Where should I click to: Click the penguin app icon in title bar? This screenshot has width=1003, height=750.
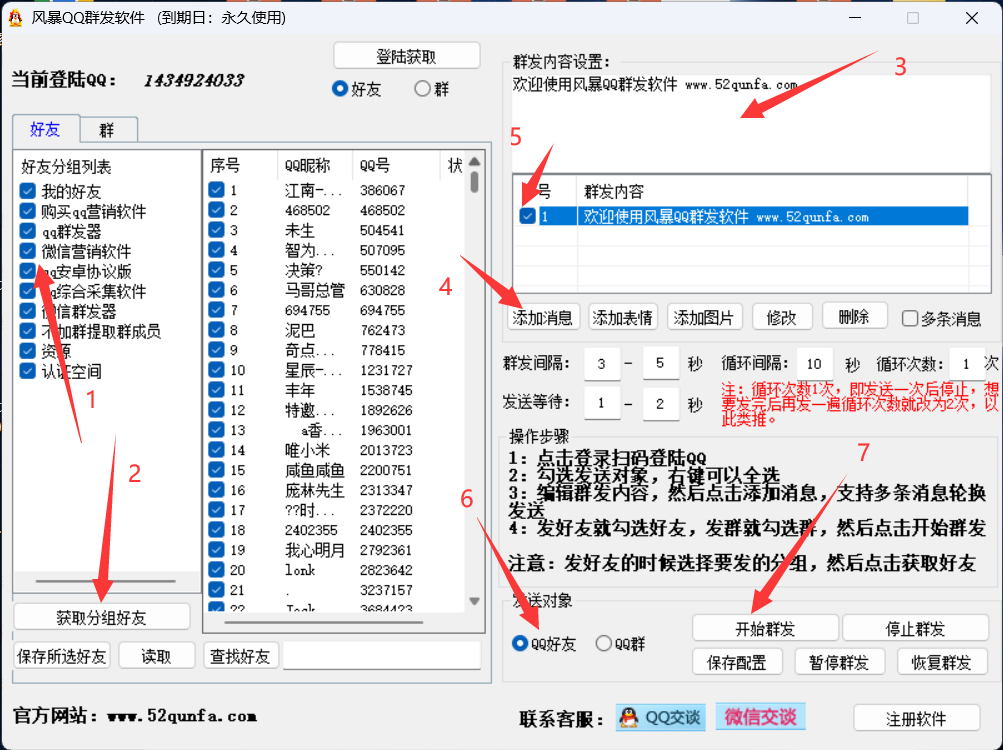[x=15, y=17]
